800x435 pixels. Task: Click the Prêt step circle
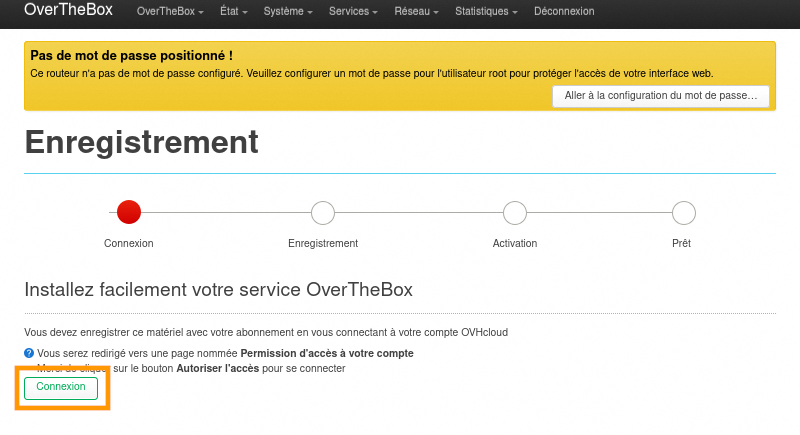point(683,212)
